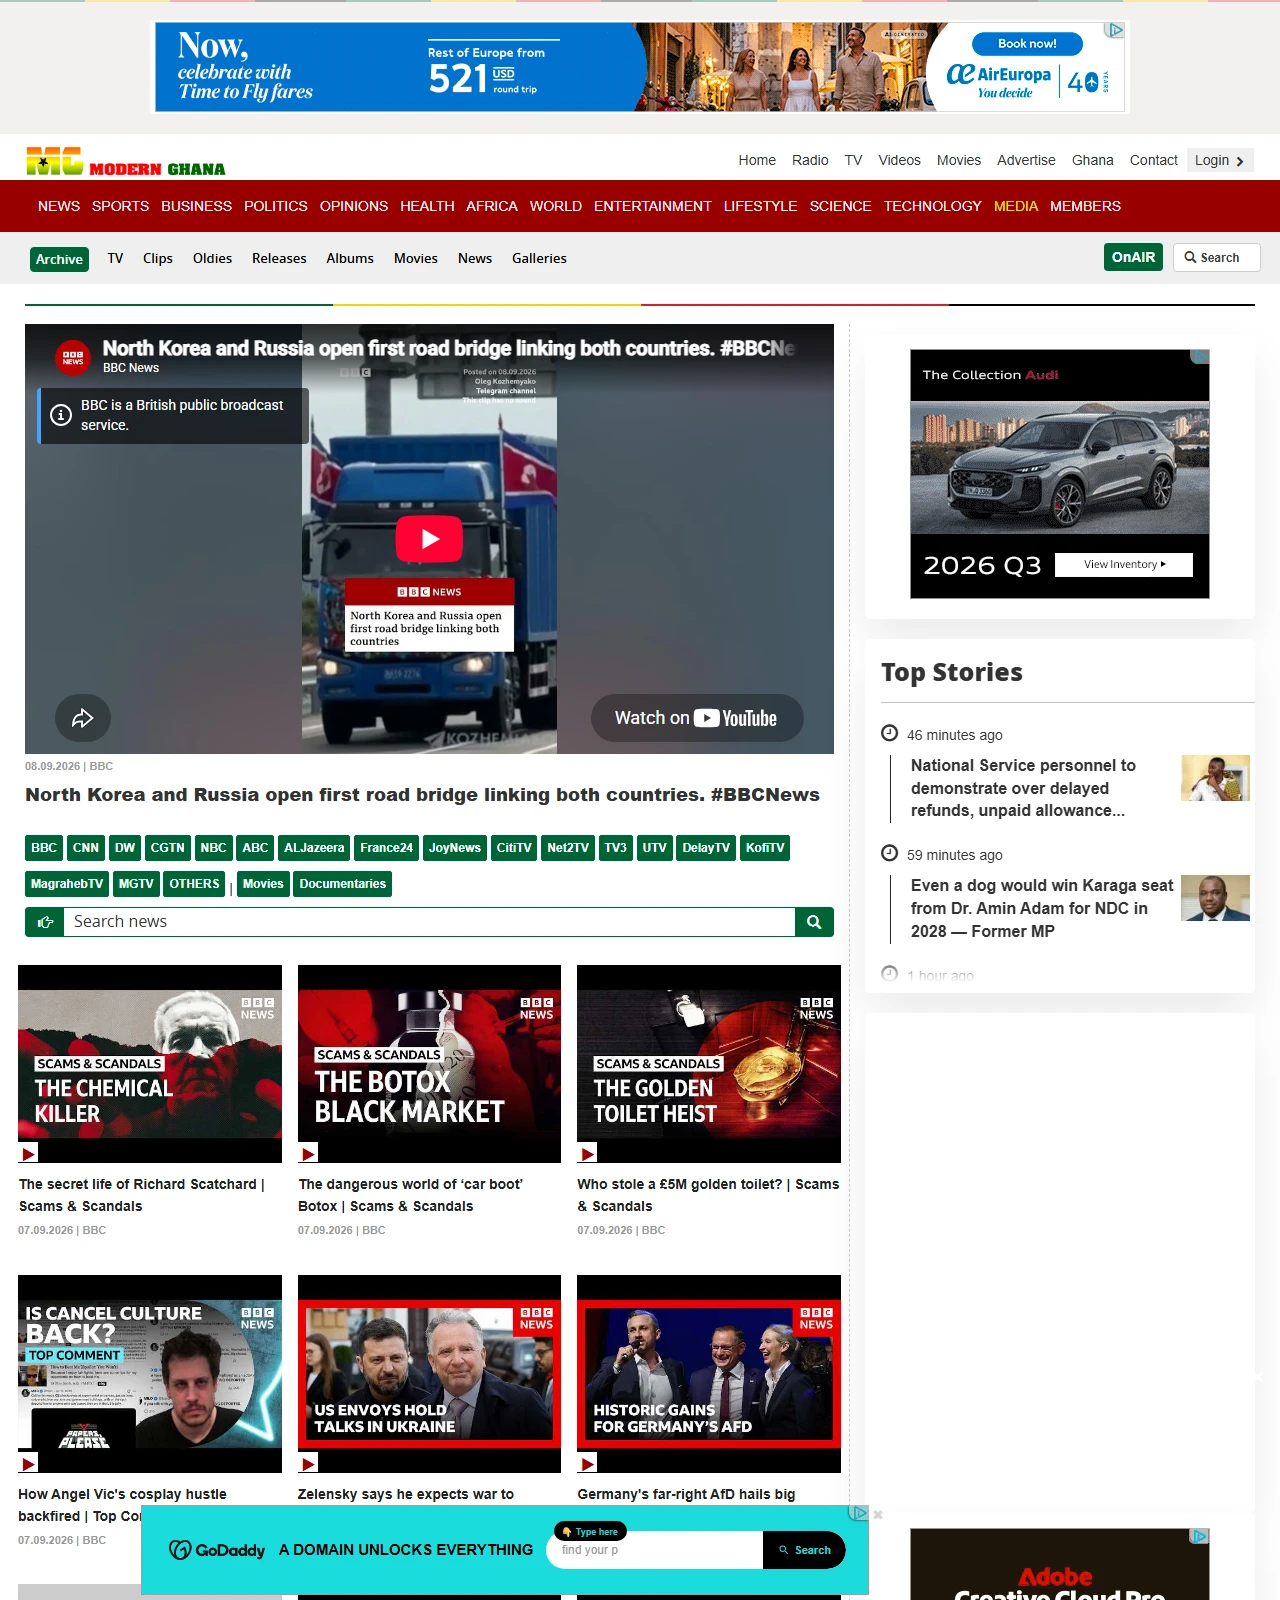Click the green search news magnifier button

814,922
